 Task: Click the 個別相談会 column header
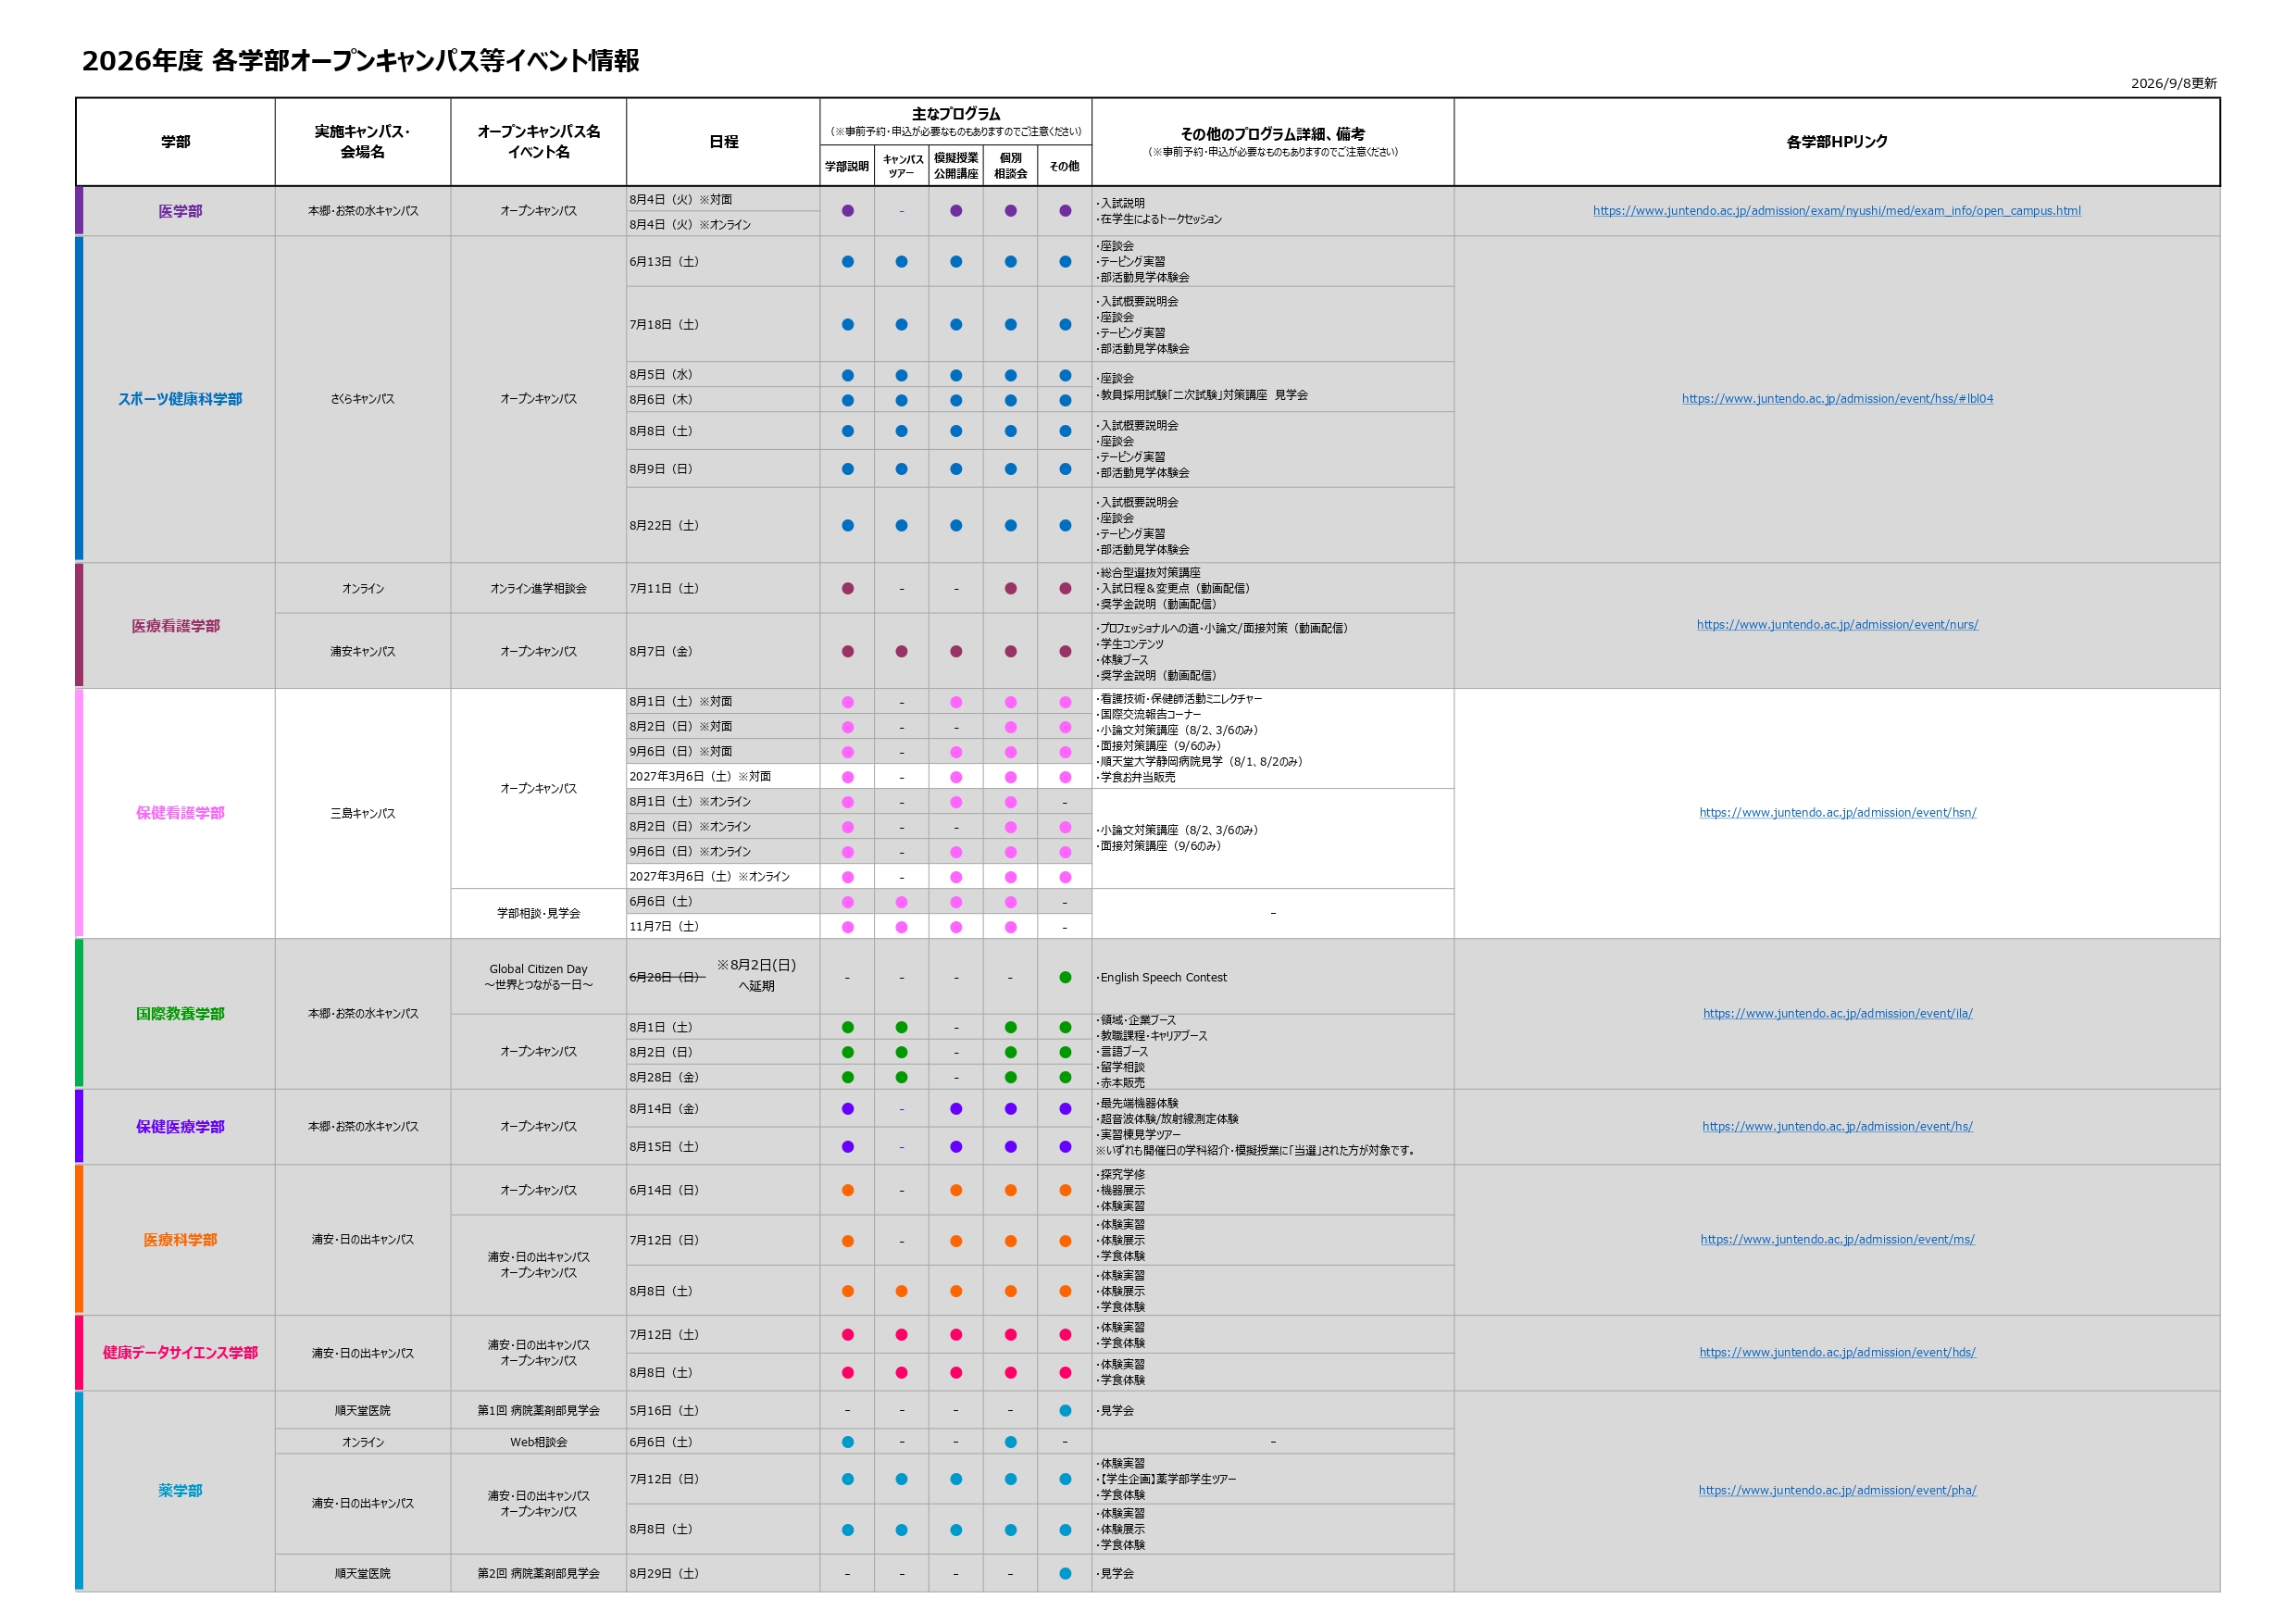[1010, 166]
